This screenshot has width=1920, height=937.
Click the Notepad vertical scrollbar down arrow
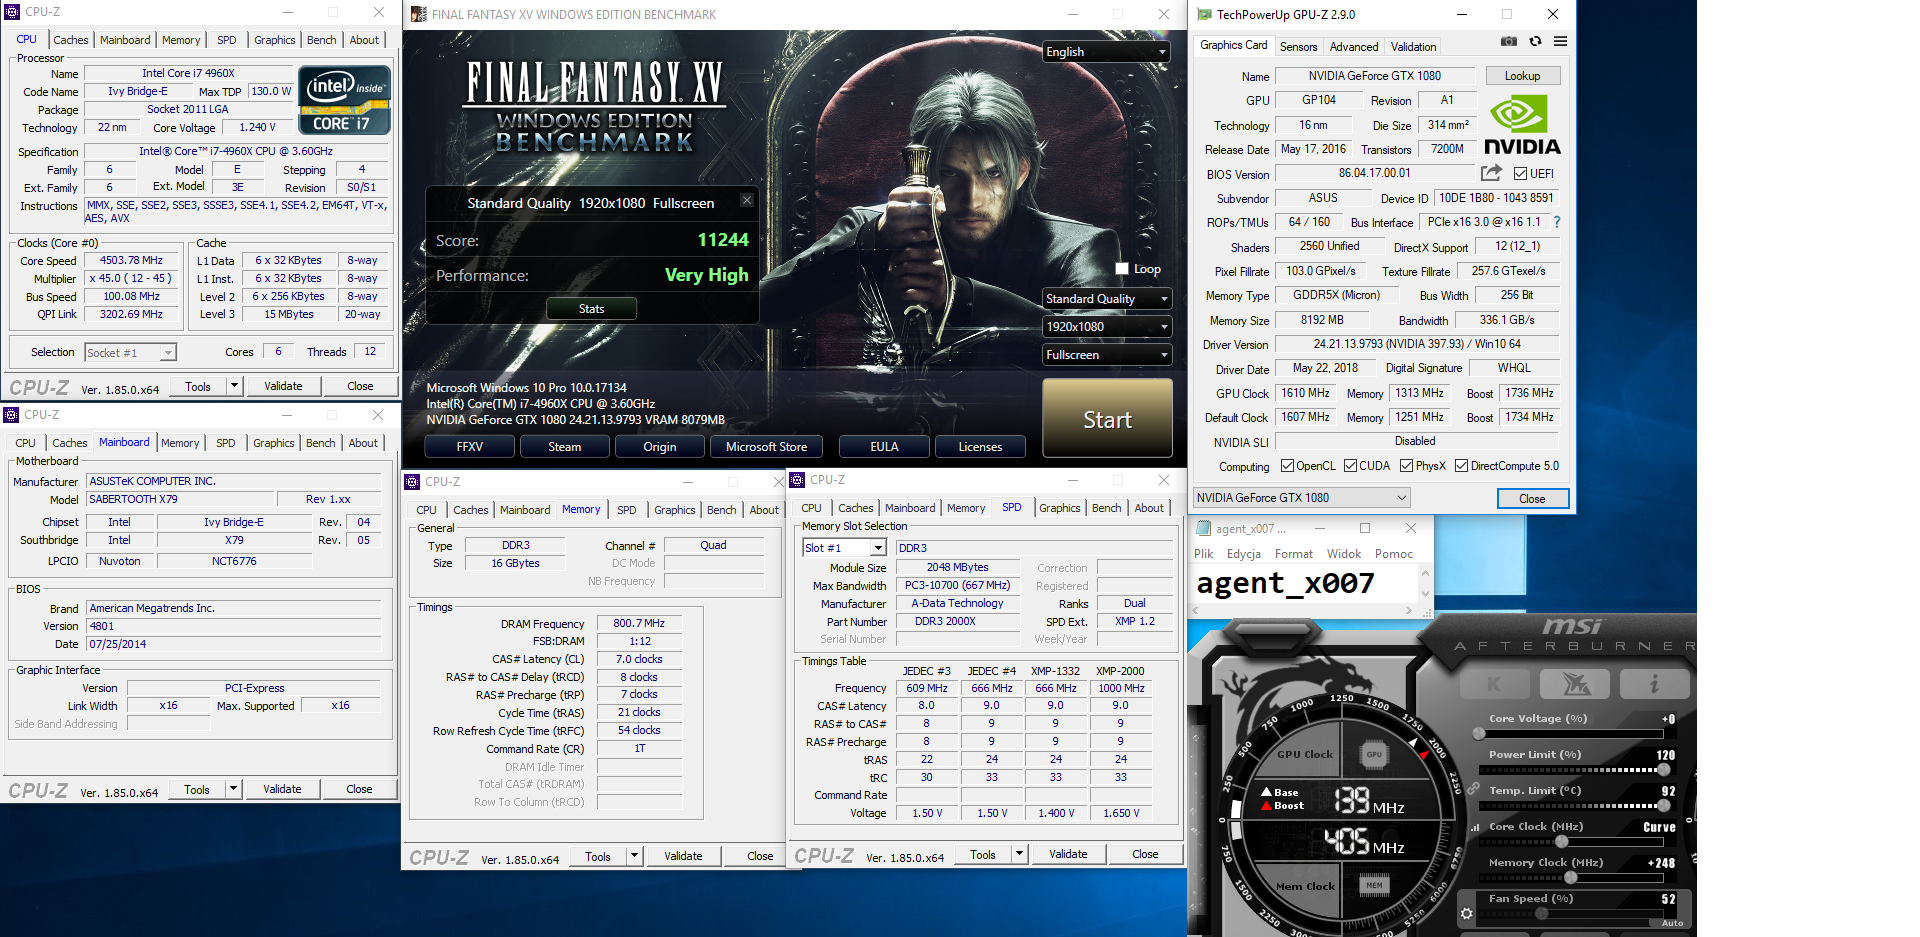[1426, 596]
